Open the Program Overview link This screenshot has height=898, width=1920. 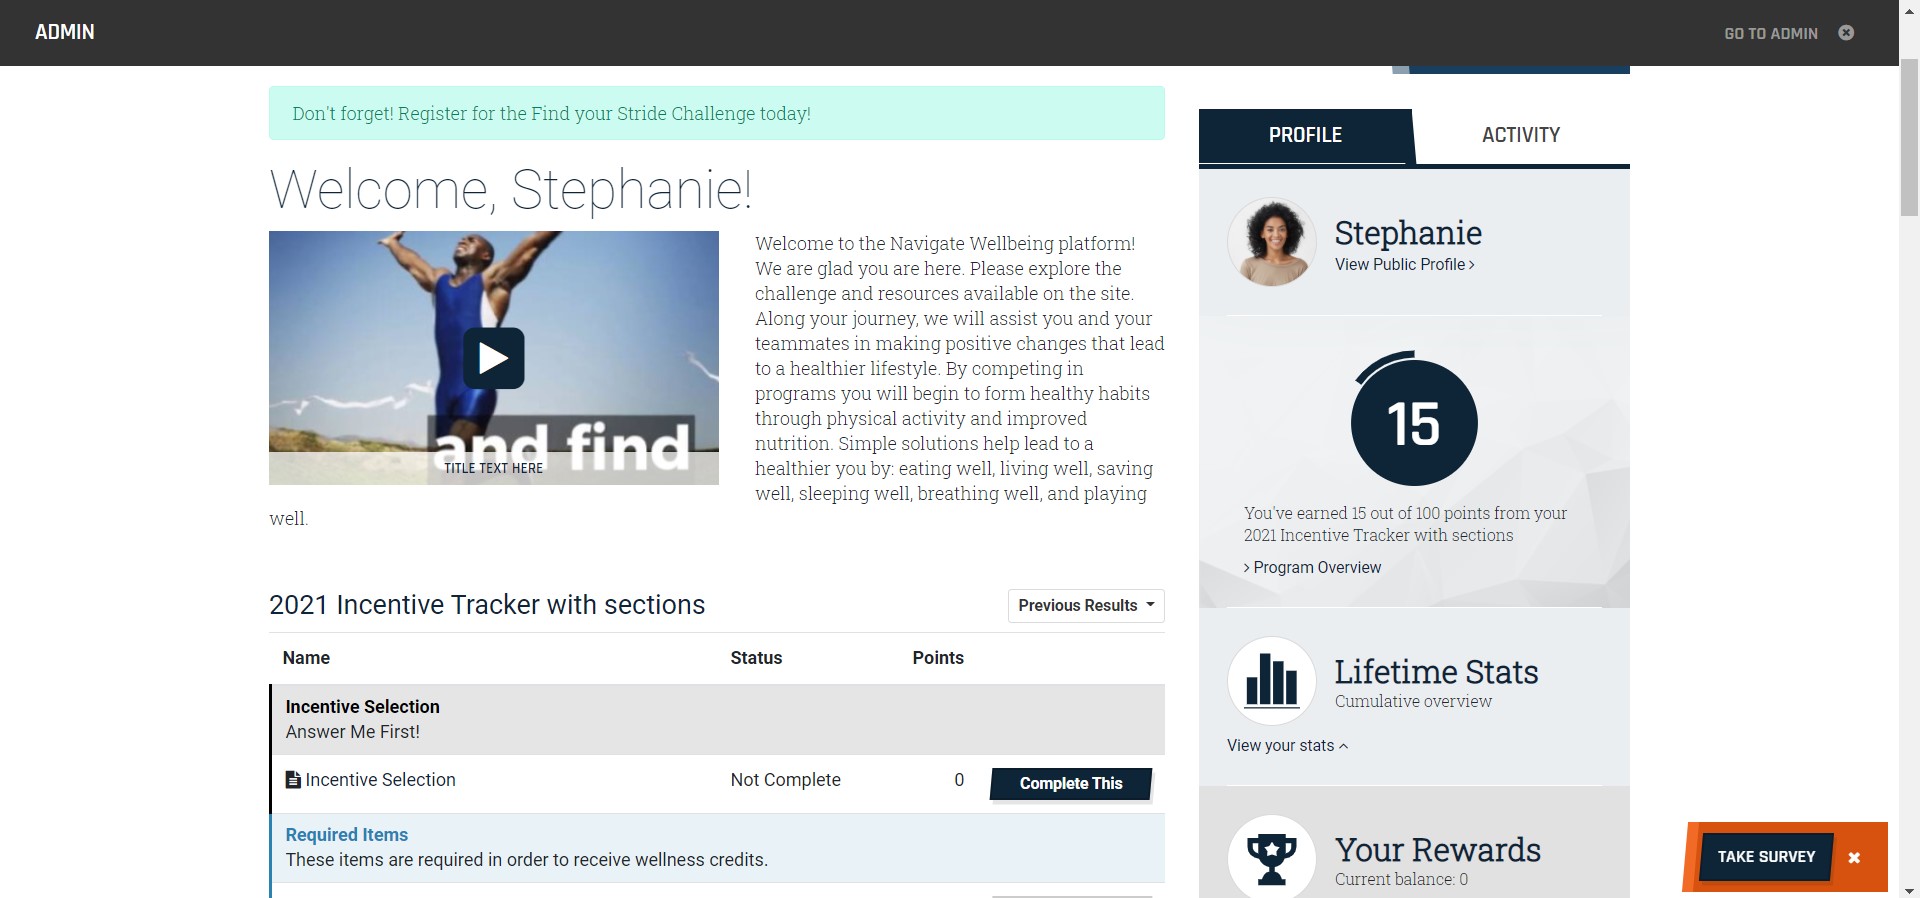tap(1312, 568)
